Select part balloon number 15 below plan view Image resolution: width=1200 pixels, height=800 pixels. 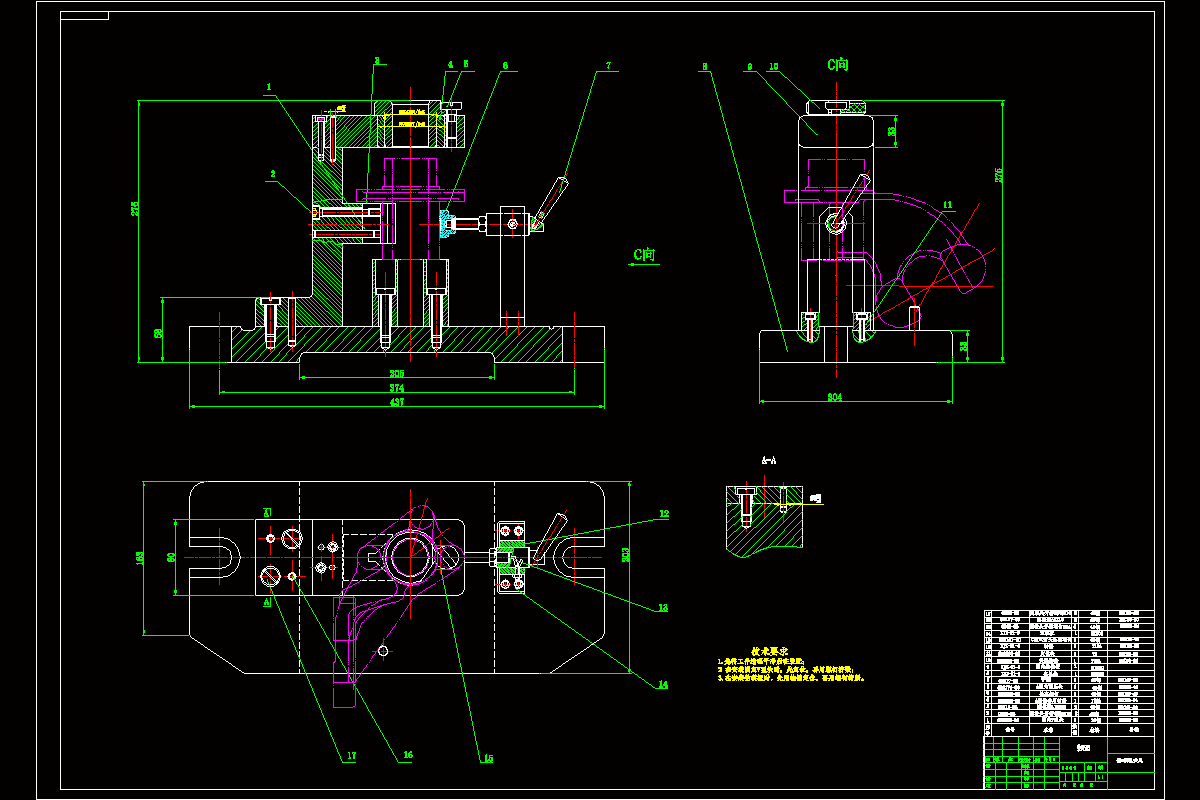point(487,758)
